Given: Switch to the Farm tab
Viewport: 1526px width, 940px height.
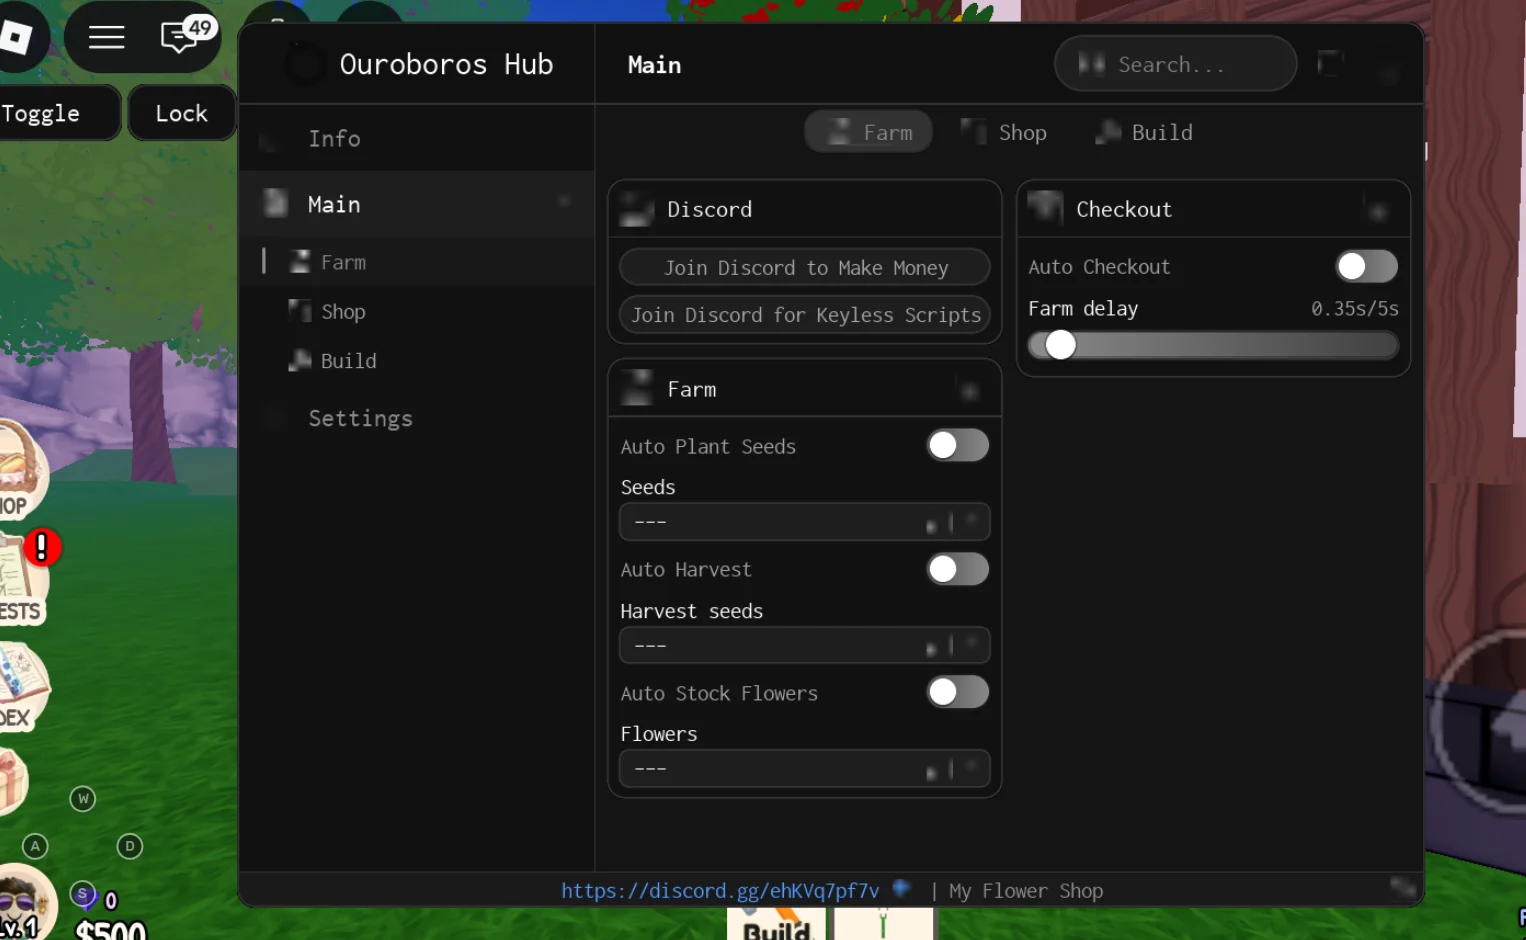Looking at the screenshot, I should 868,132.
